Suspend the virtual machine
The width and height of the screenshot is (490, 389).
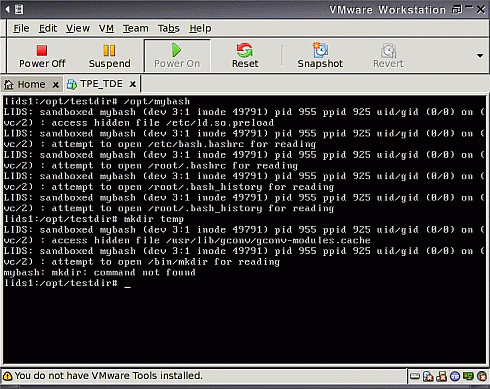(109, 56)
